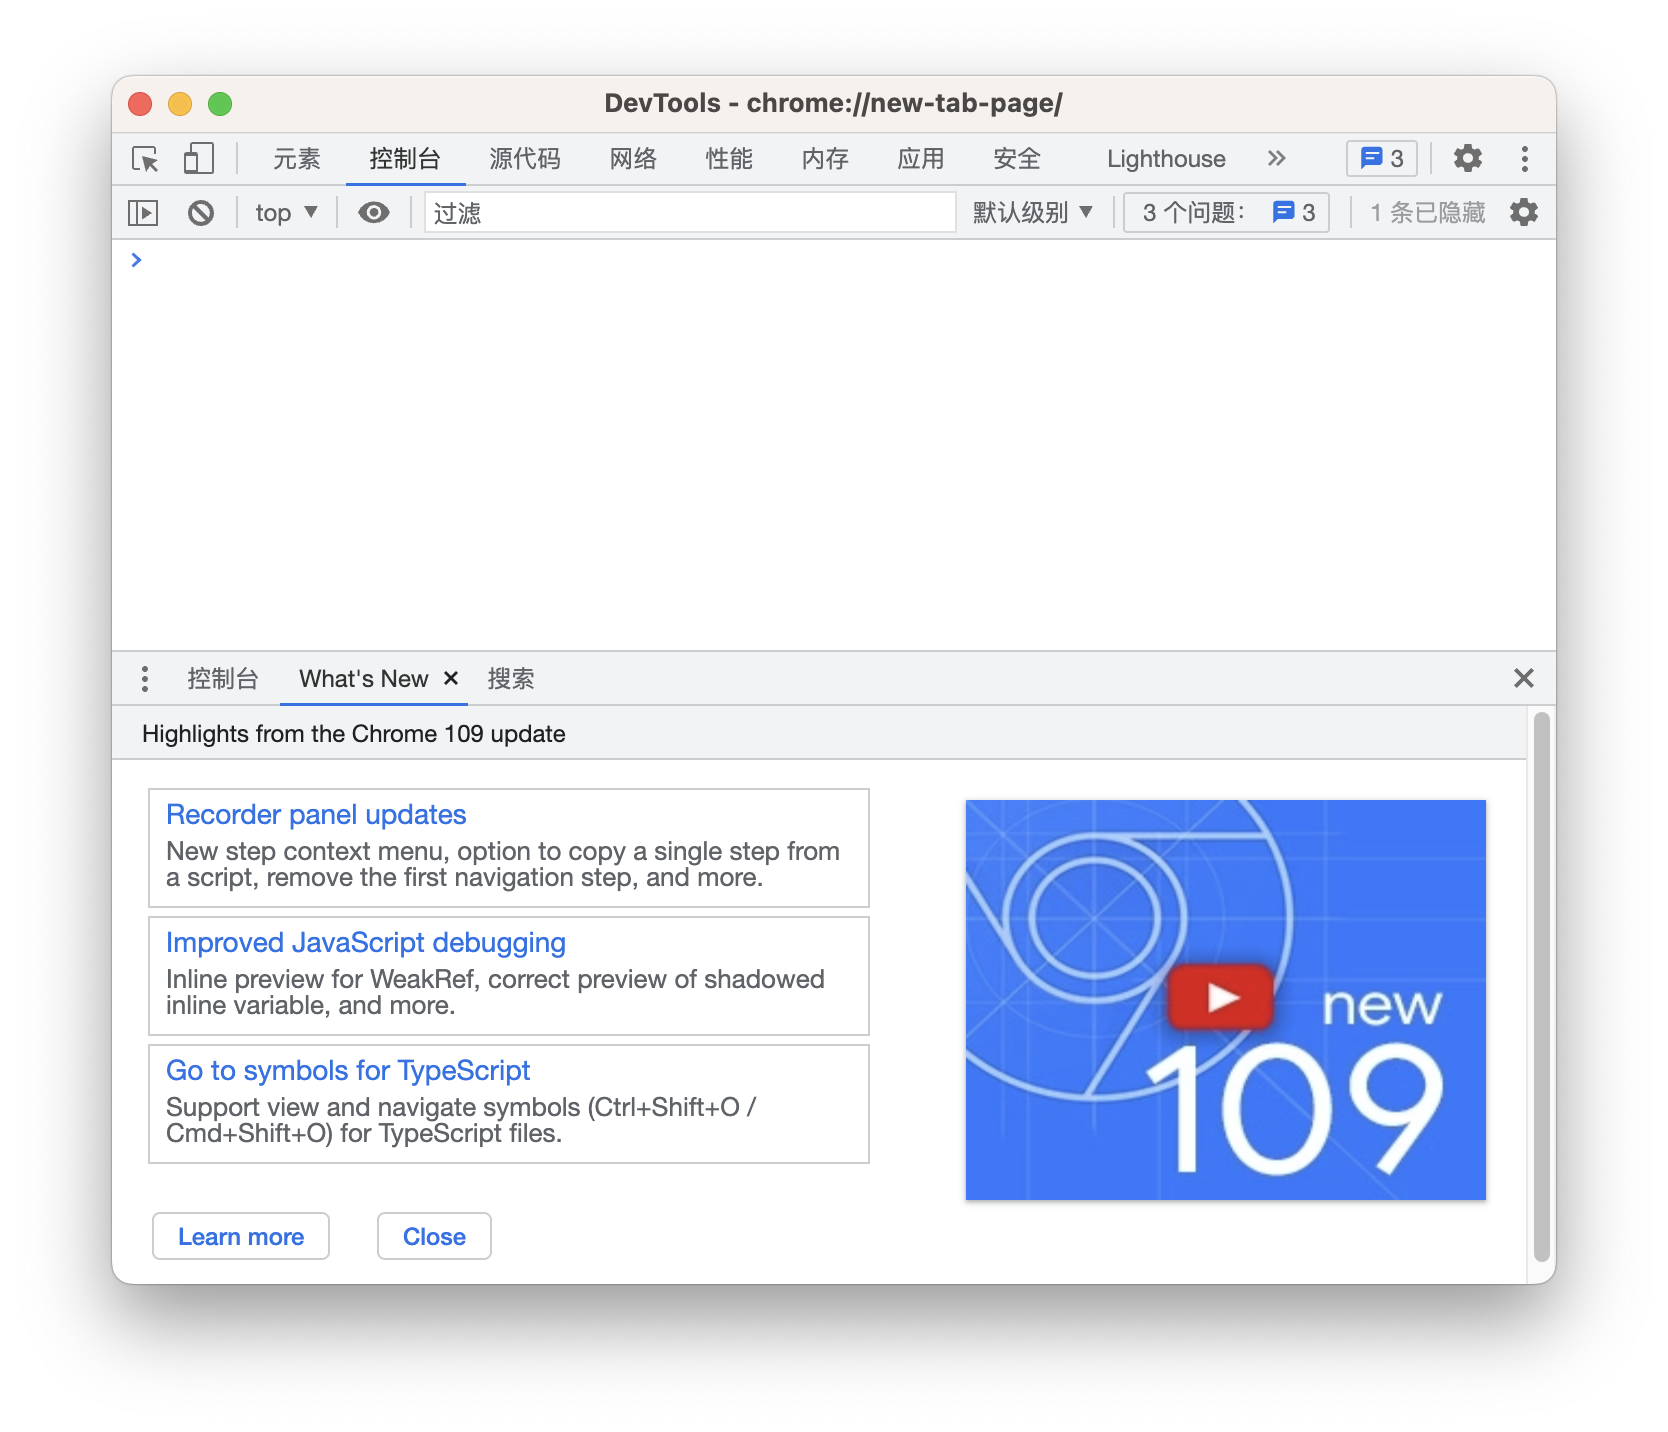
Task: Create live expression with eye icon
Action: (374, 212)
